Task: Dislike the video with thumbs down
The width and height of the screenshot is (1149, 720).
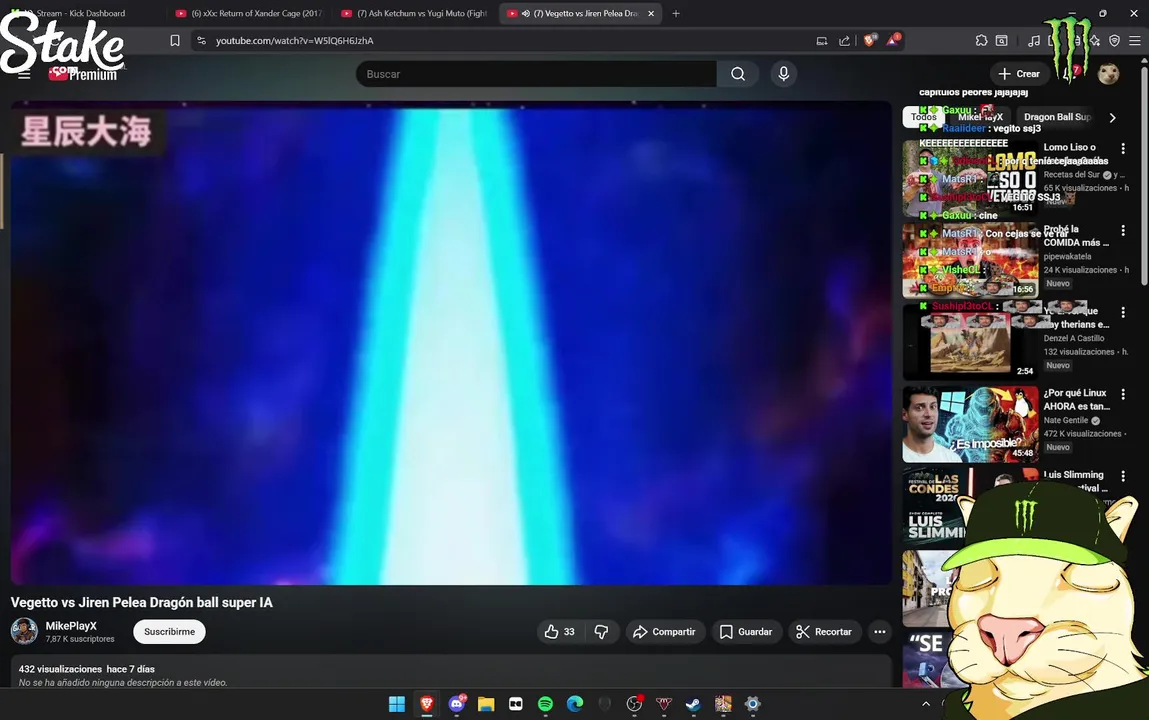Action: click(x=602, y=631)
